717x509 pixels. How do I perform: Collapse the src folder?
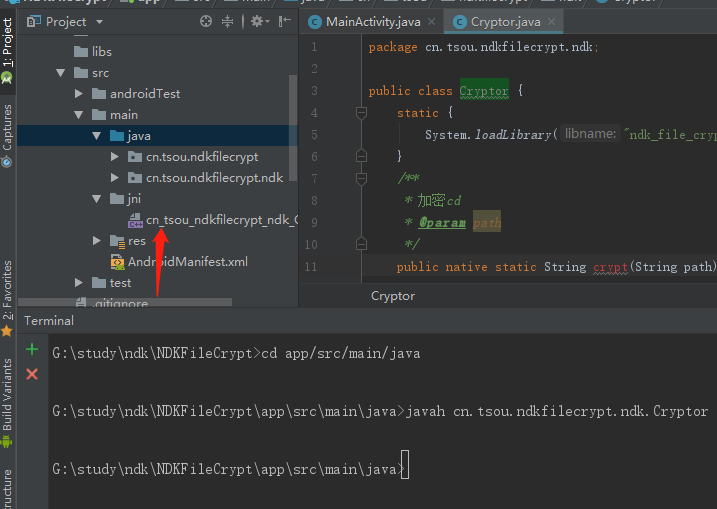click(60, 73)
